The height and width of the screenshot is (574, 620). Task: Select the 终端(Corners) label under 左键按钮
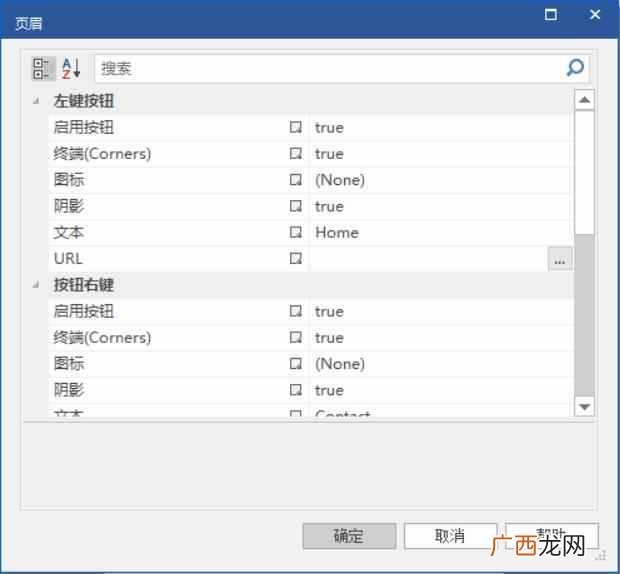point(102,153)
